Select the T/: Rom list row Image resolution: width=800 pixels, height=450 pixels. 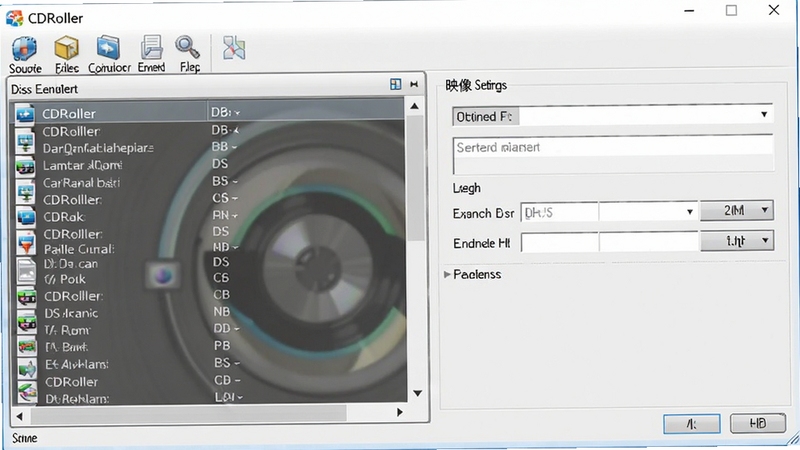pyautogui.click(x=211, y=330)
